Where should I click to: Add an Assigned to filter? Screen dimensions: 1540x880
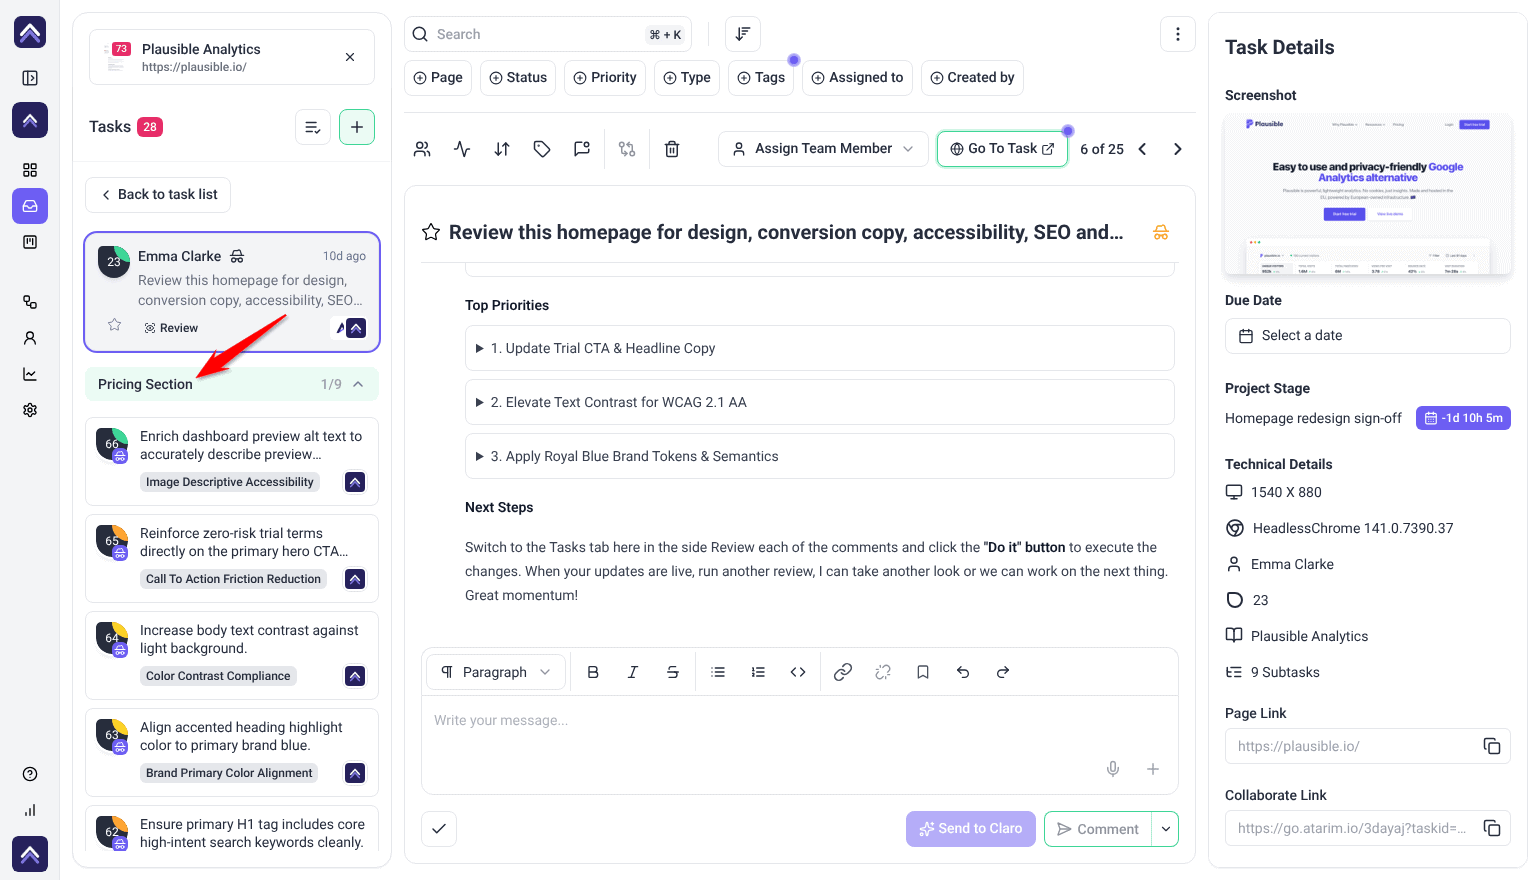coord(857,77)
